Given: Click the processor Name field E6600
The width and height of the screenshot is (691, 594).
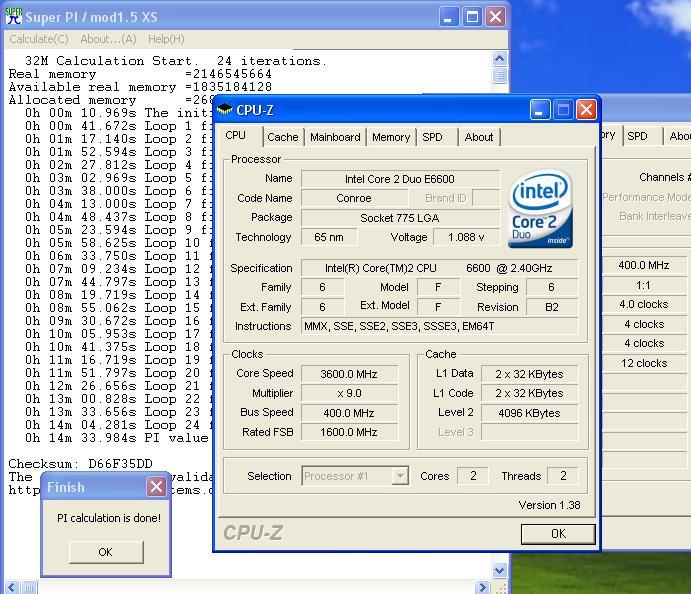Looking at the screenshot, I should (400, 179).
